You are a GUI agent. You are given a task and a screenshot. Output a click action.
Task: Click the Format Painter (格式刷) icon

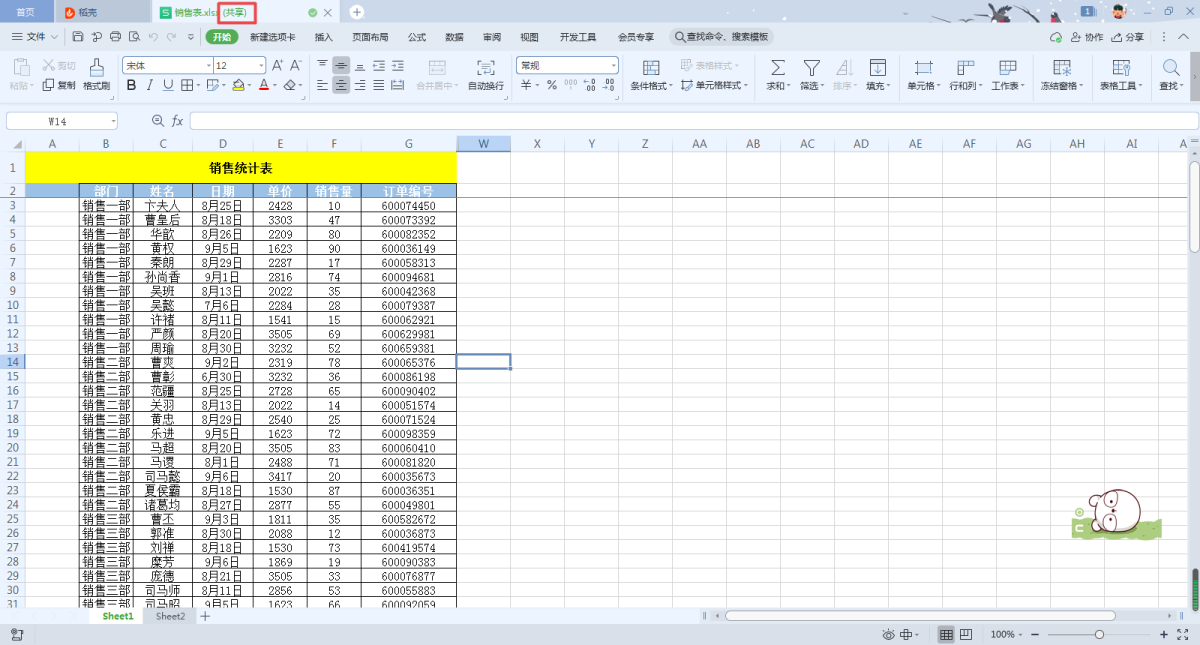coord(96,68)
